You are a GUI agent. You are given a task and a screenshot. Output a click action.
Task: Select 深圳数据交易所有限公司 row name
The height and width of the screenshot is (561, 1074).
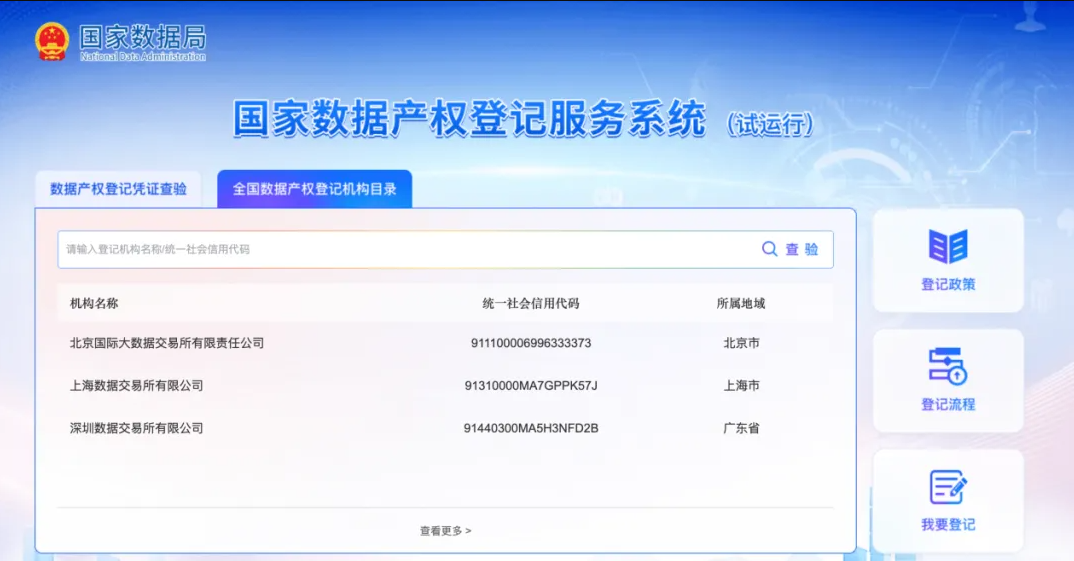tap(136, 428)
